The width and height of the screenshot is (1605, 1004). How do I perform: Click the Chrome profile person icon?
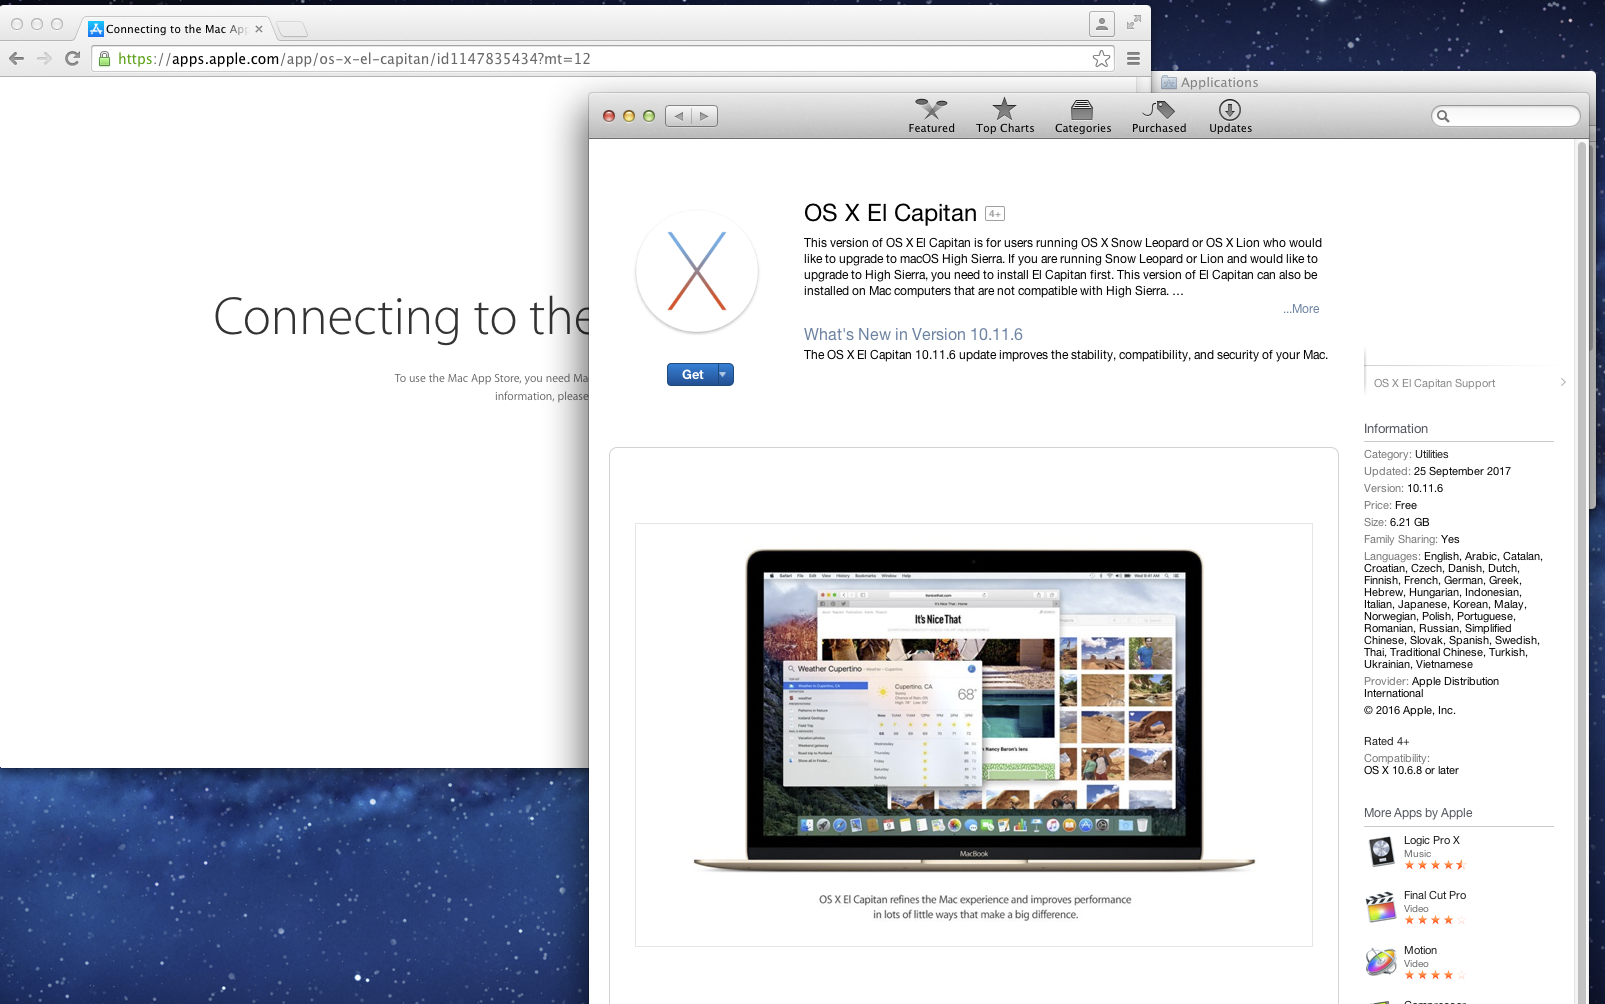tap(1101, 23)
